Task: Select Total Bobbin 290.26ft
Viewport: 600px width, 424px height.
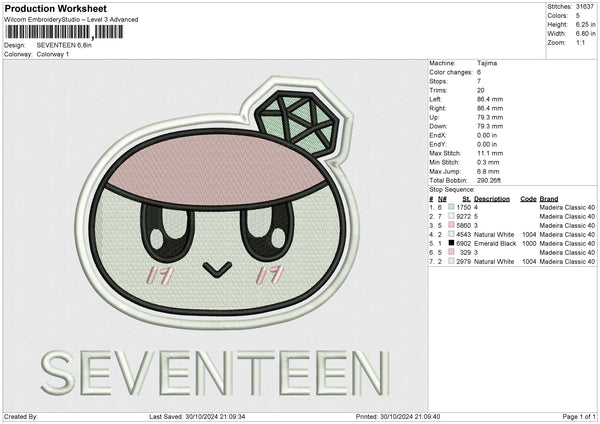Action: tap(489, 180)
